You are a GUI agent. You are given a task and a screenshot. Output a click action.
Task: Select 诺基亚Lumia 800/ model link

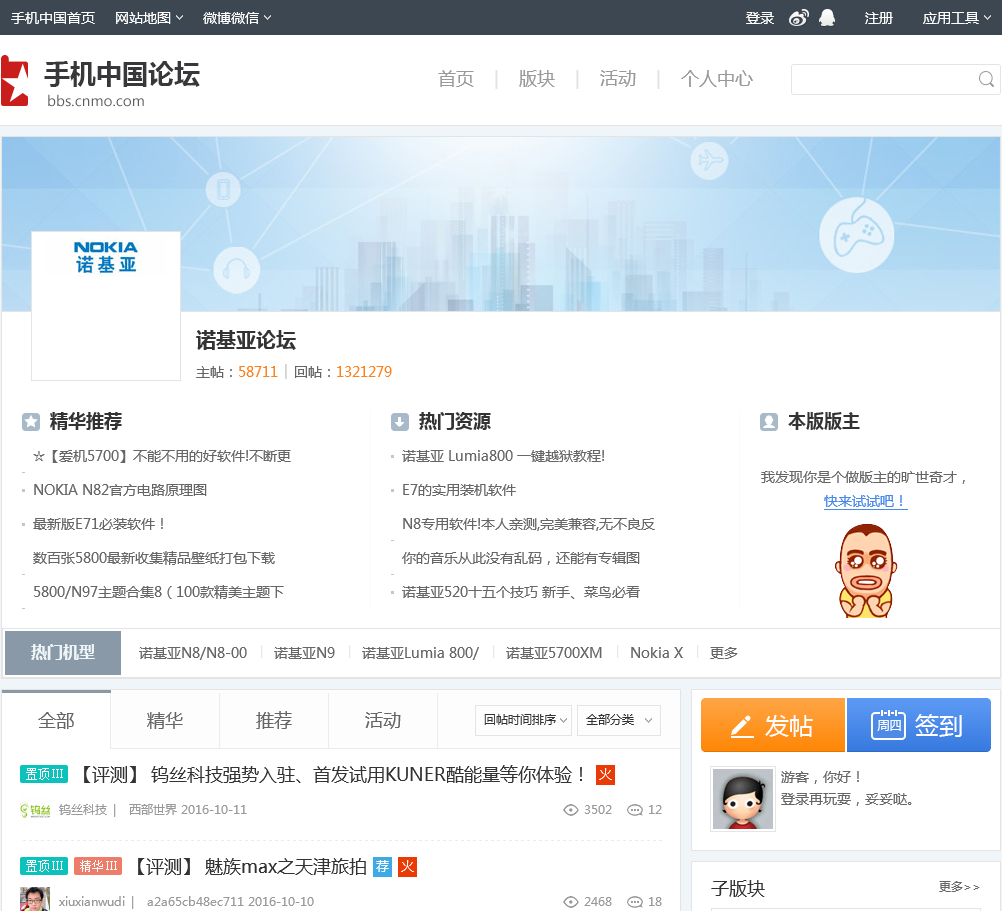[420, 653]
